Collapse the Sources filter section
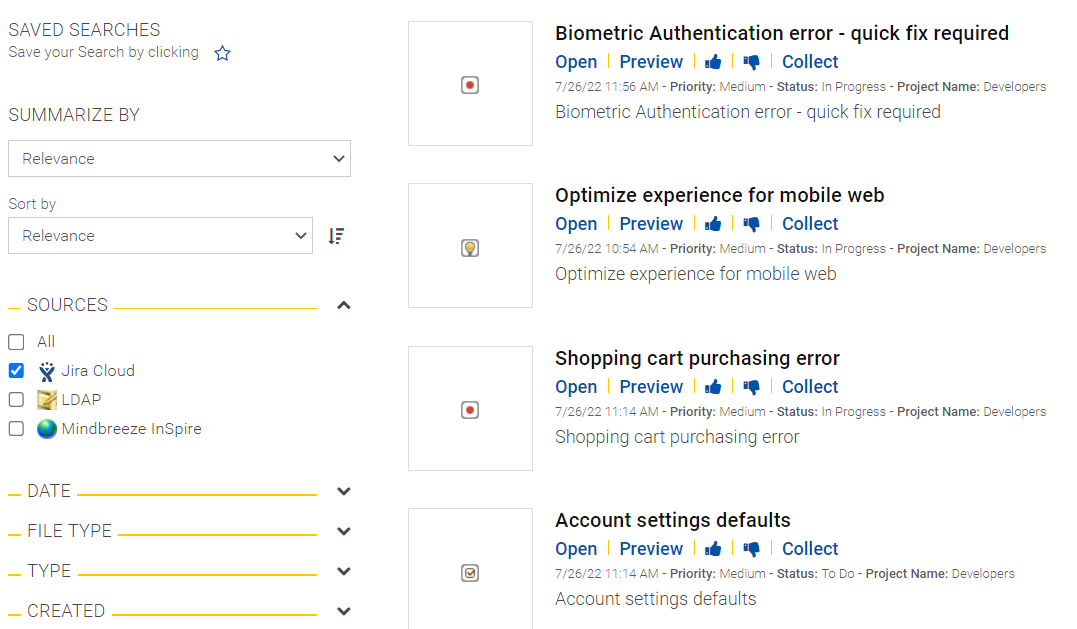This screenshot has width=1077, height=629. [344, 305]
